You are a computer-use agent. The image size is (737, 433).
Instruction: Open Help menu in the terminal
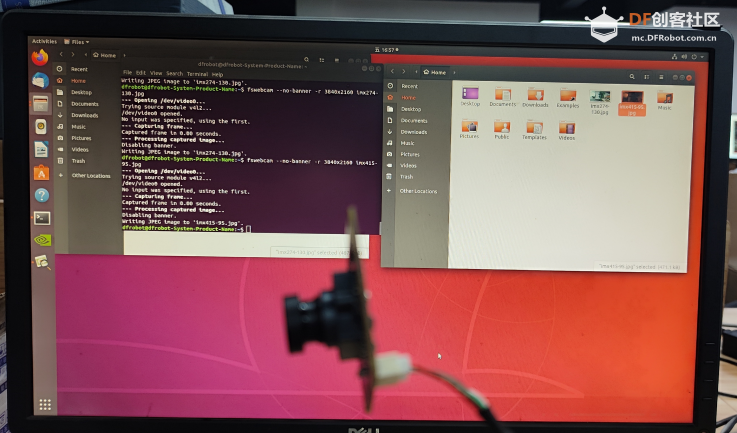point(217,74)
